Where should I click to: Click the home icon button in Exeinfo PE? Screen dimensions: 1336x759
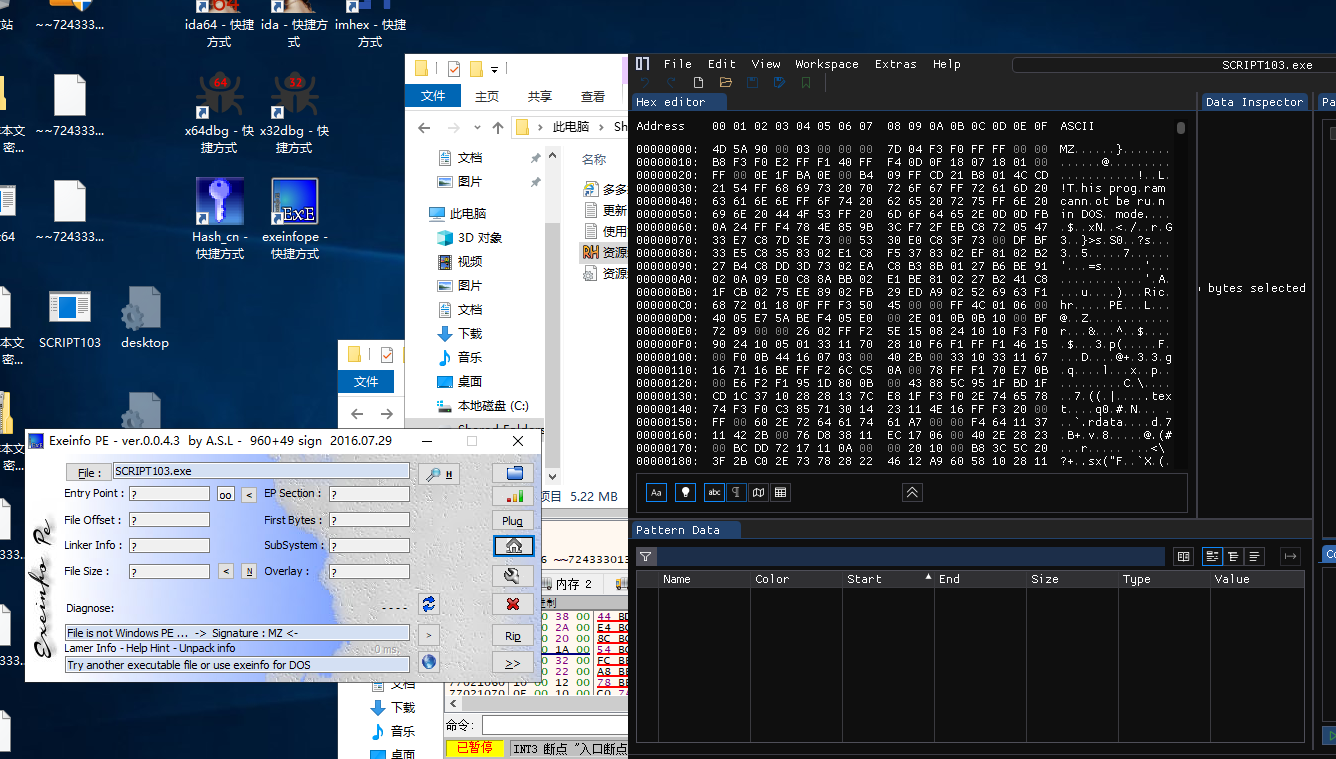(513, 545)
